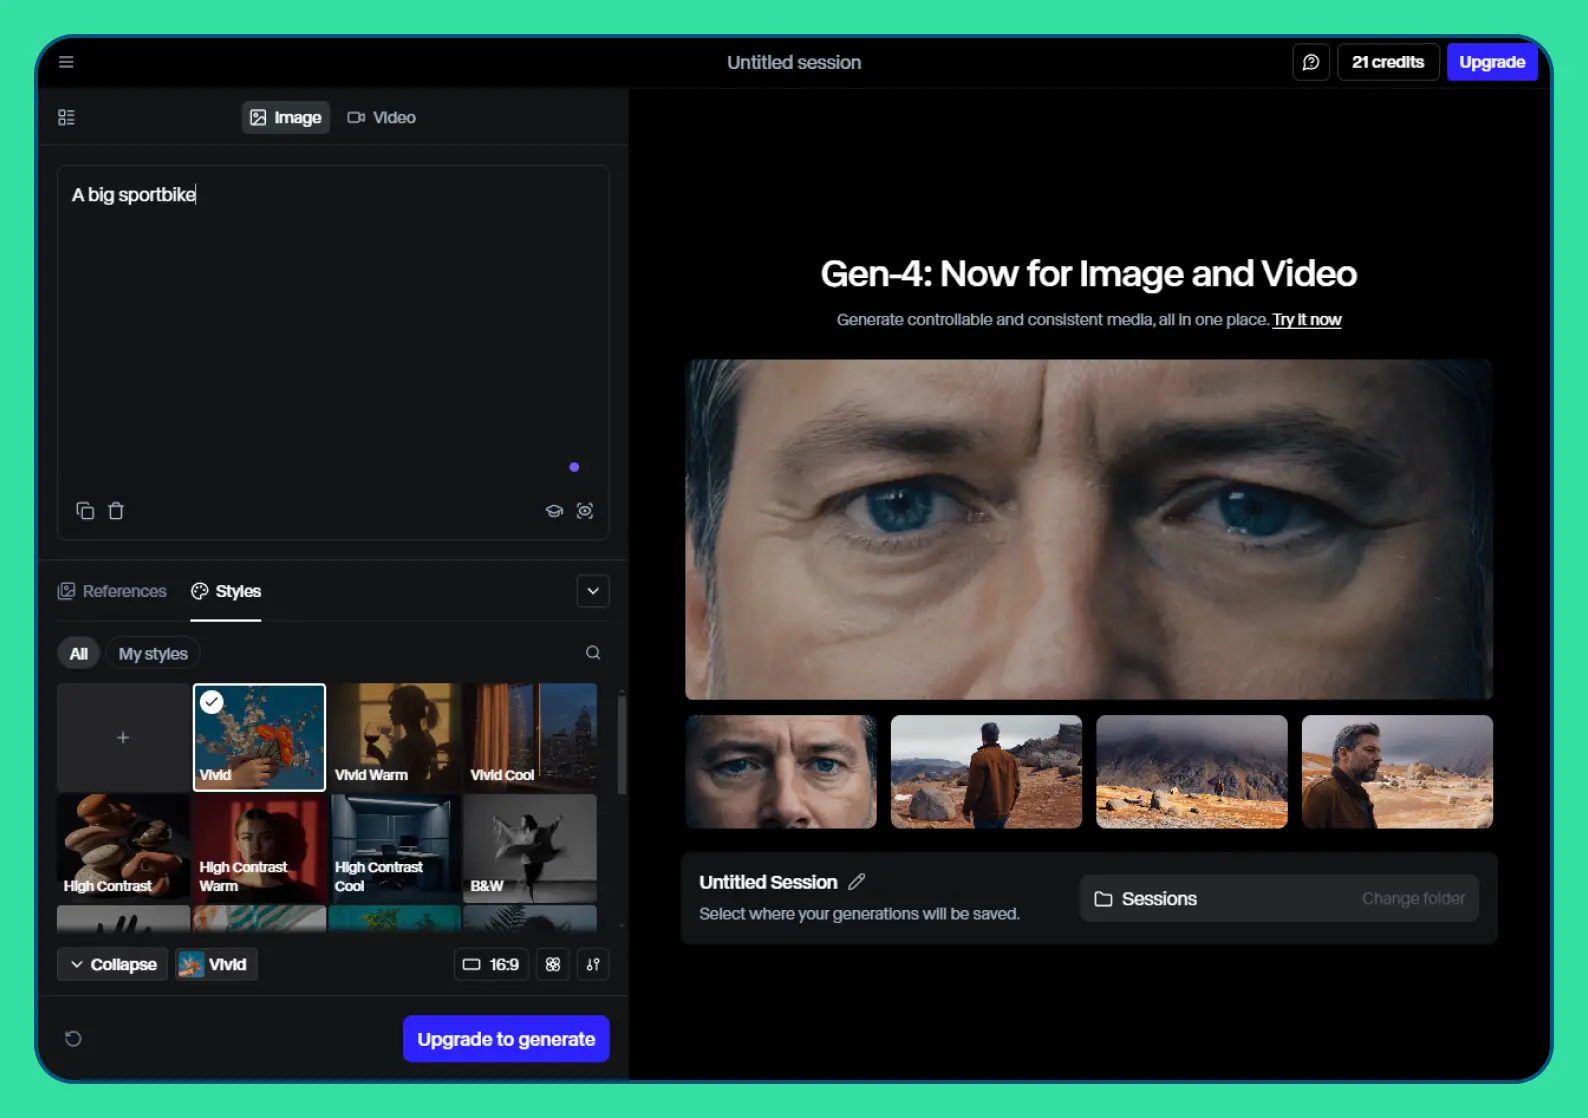
Task: Click the Upgrade to generate button
Action: (506, 1039)
